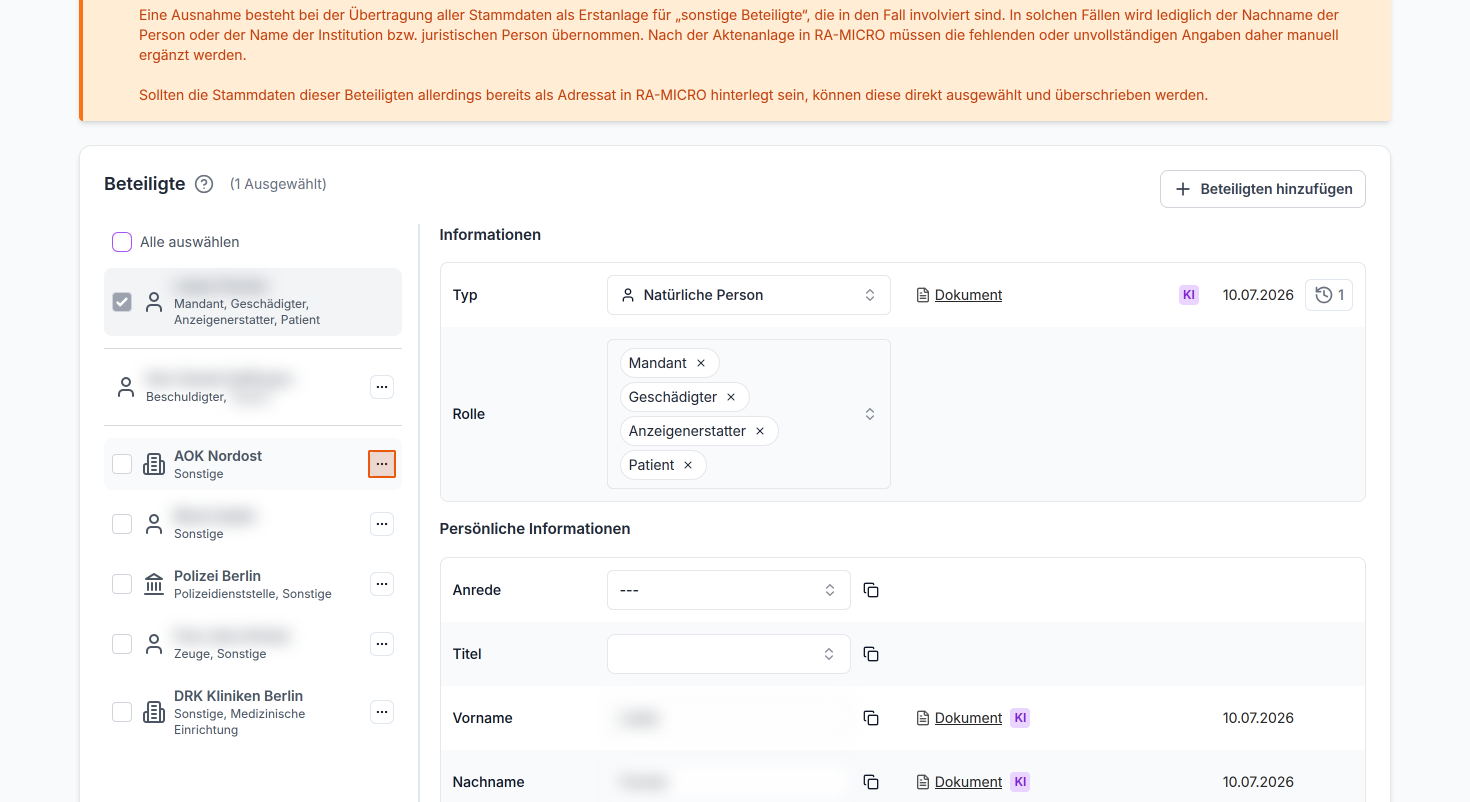Viewport: 1470px width, 802px height.
Task: Open history icon beside the Typ date
Action: click(x=1329, y=295)
